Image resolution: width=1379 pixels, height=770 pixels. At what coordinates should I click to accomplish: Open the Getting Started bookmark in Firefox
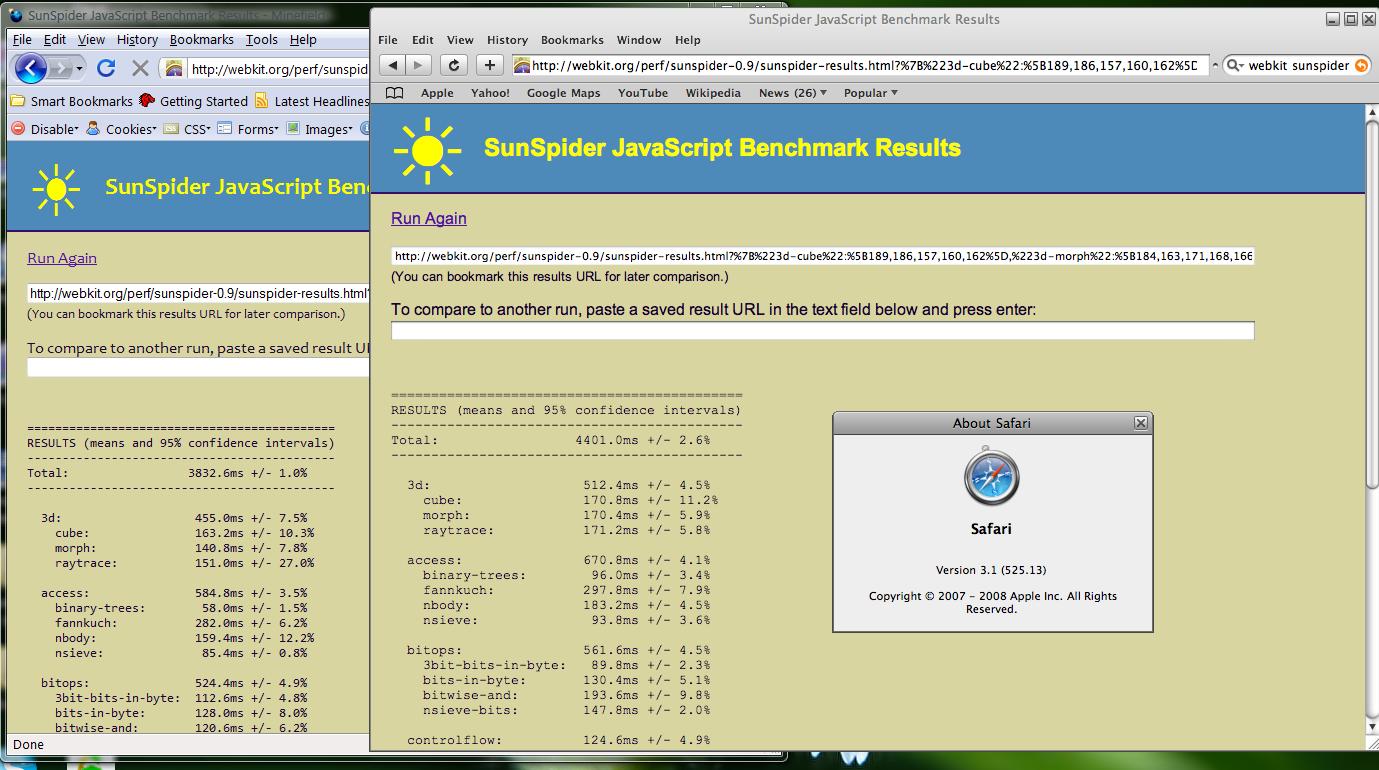(x=193, y=101)
